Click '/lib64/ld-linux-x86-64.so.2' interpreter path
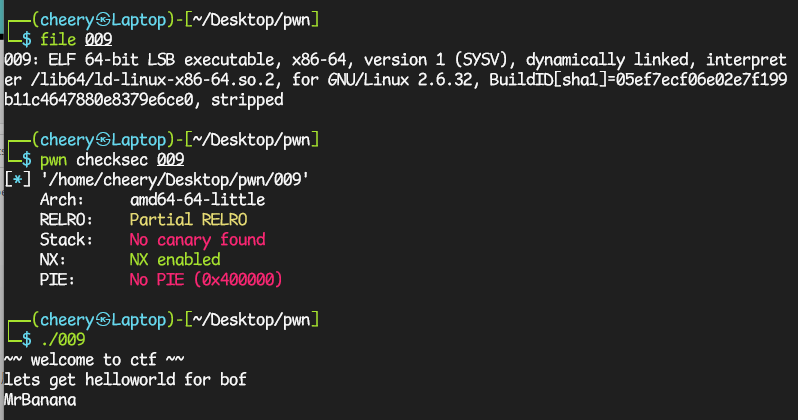 (x=158, y=80)
